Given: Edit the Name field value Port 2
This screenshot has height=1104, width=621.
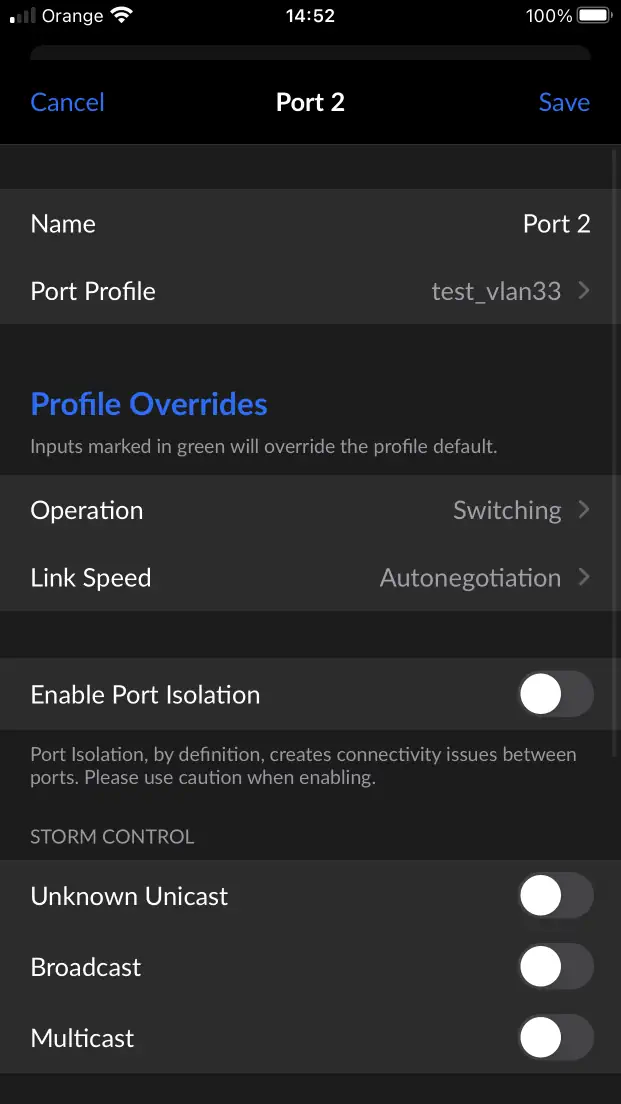Looking at the screenshot, I should 556,224.
